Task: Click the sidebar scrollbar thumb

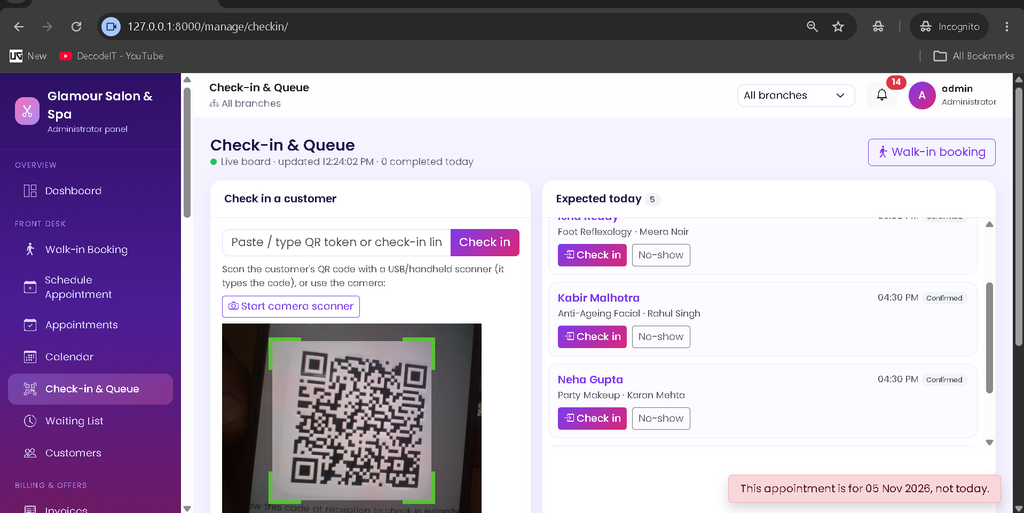Action: 187,152
